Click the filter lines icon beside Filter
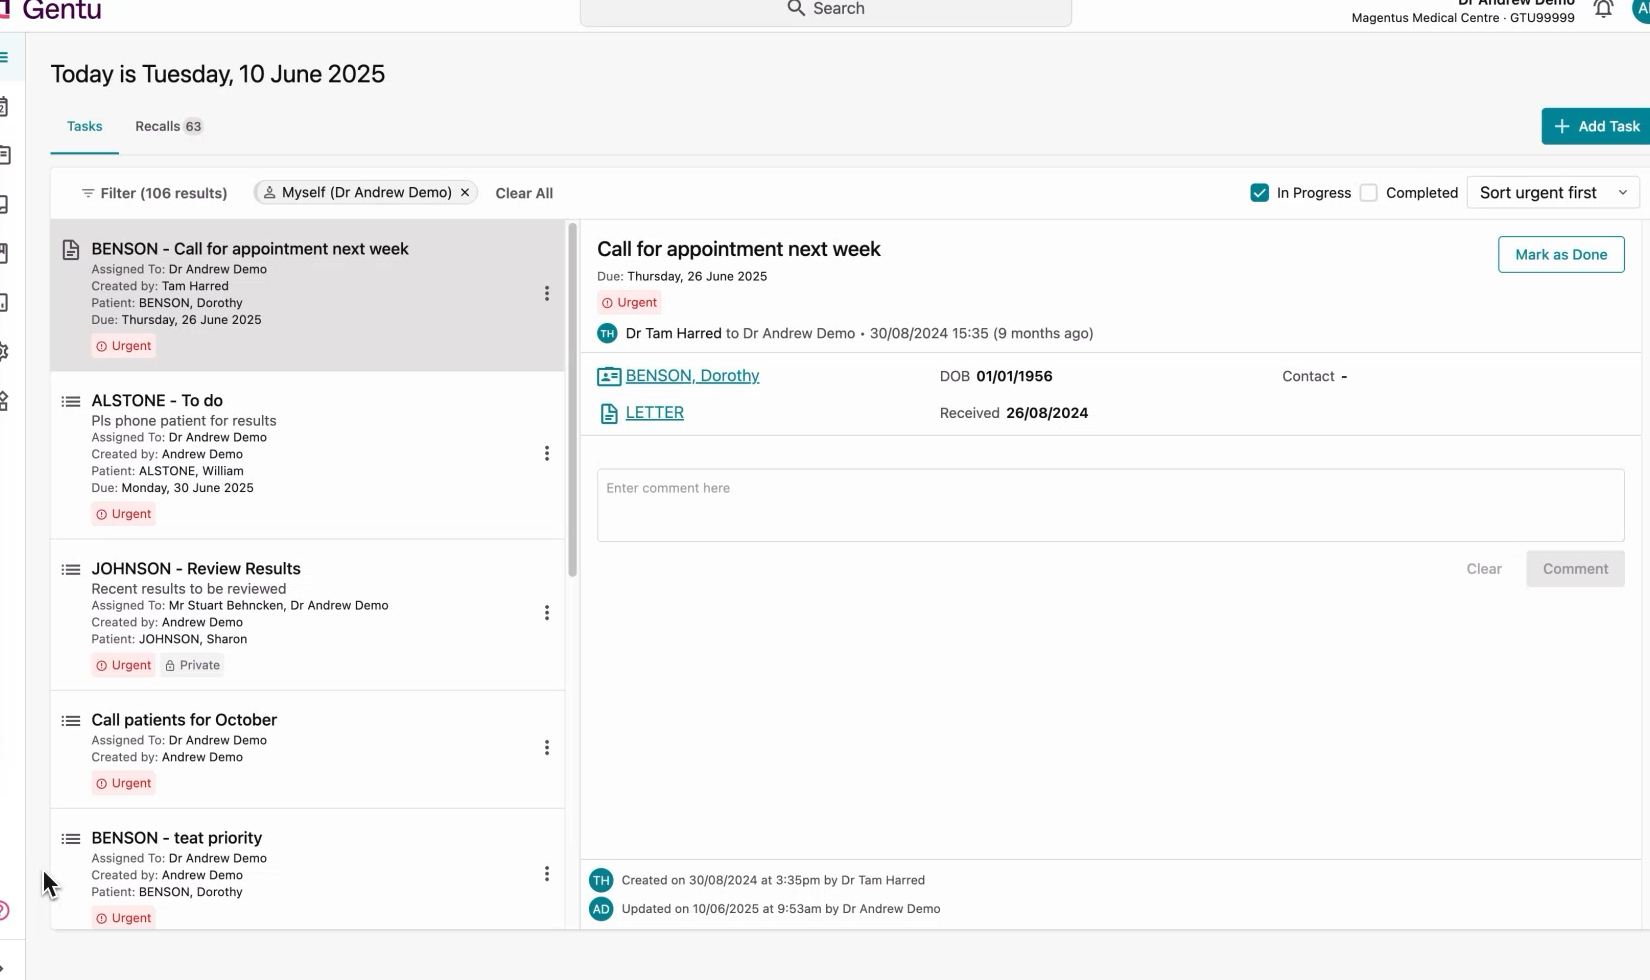Viewport: 1650px width, 980px height. 88,193
